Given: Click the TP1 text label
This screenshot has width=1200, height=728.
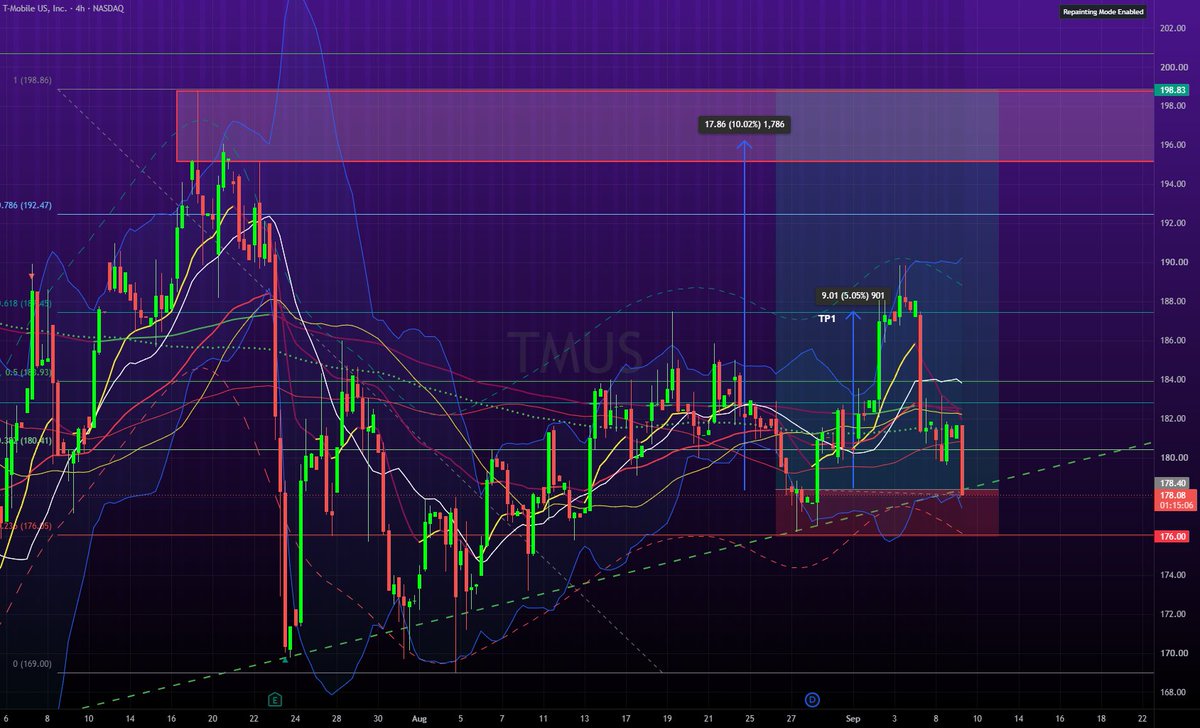Looking at the screenshot, I should pos(826,317).
